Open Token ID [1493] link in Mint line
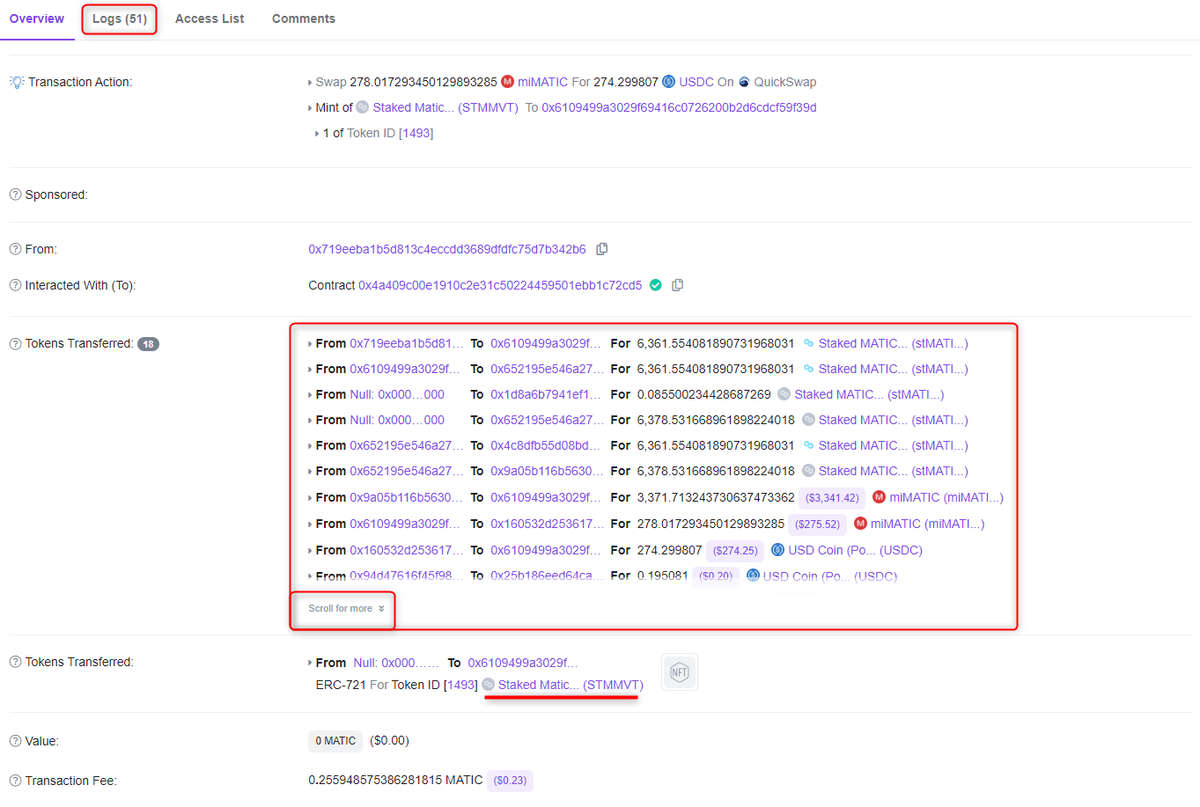1200x807 pixels. tap(416, 133)
